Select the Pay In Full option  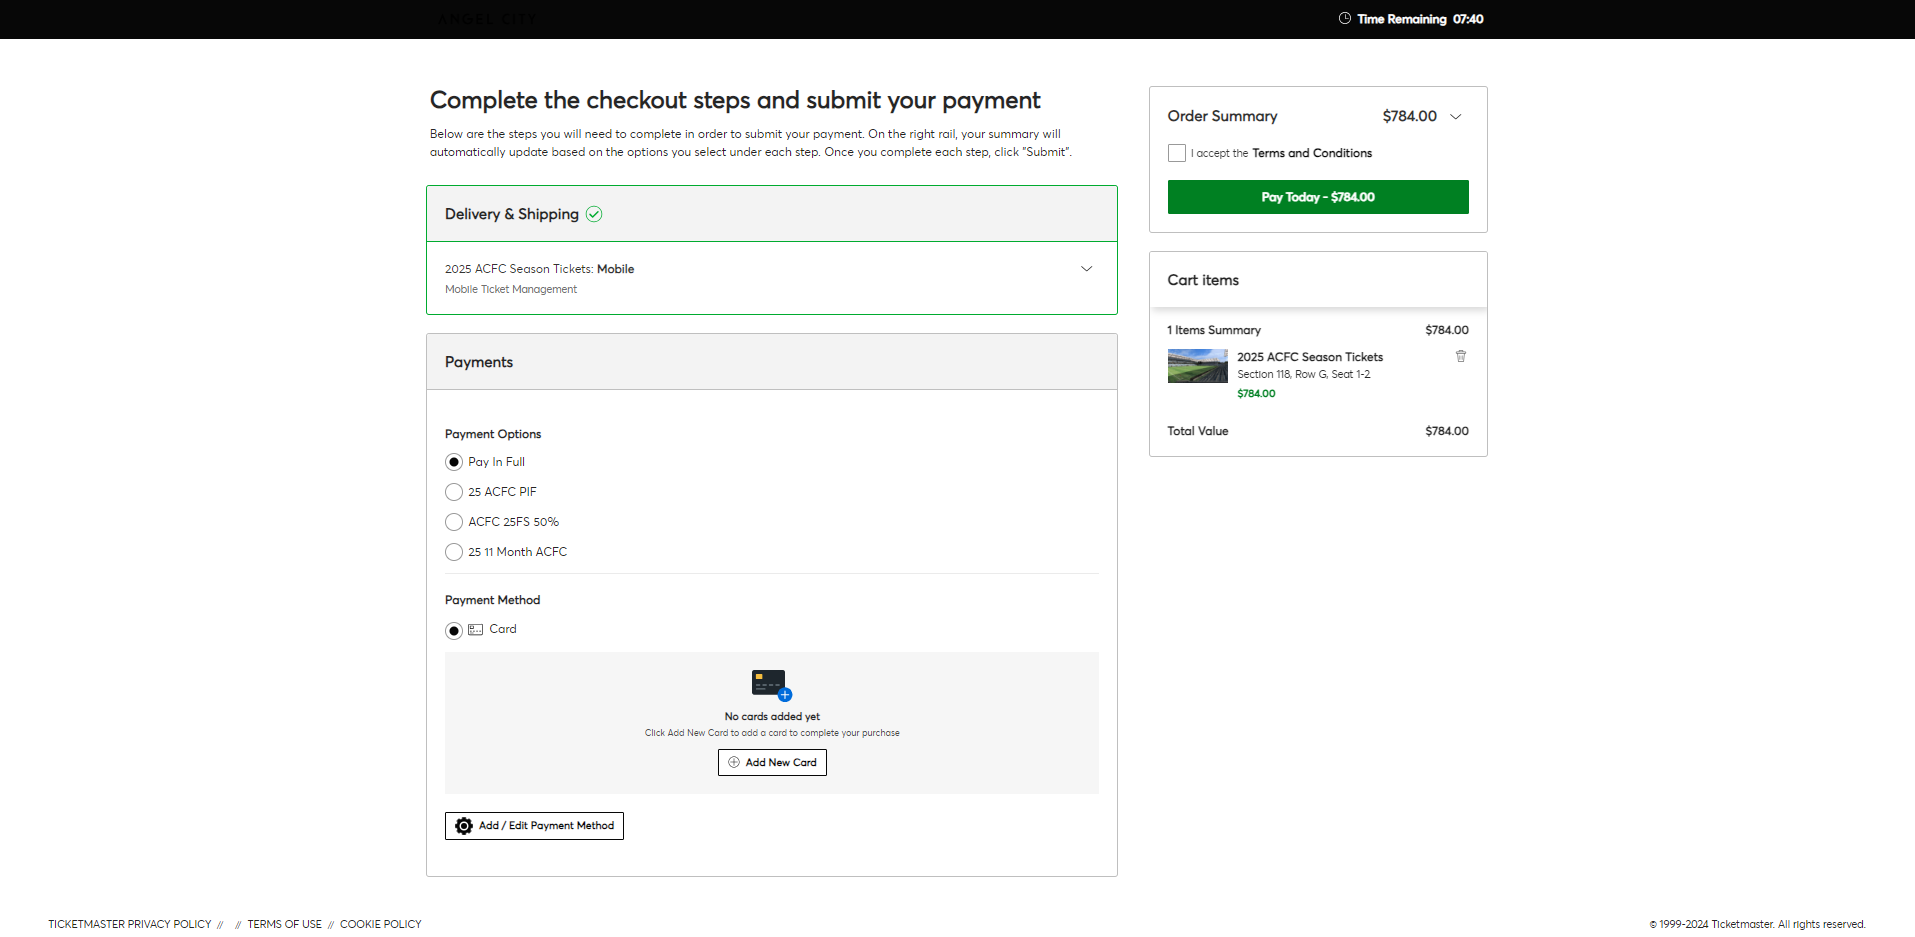454,462
